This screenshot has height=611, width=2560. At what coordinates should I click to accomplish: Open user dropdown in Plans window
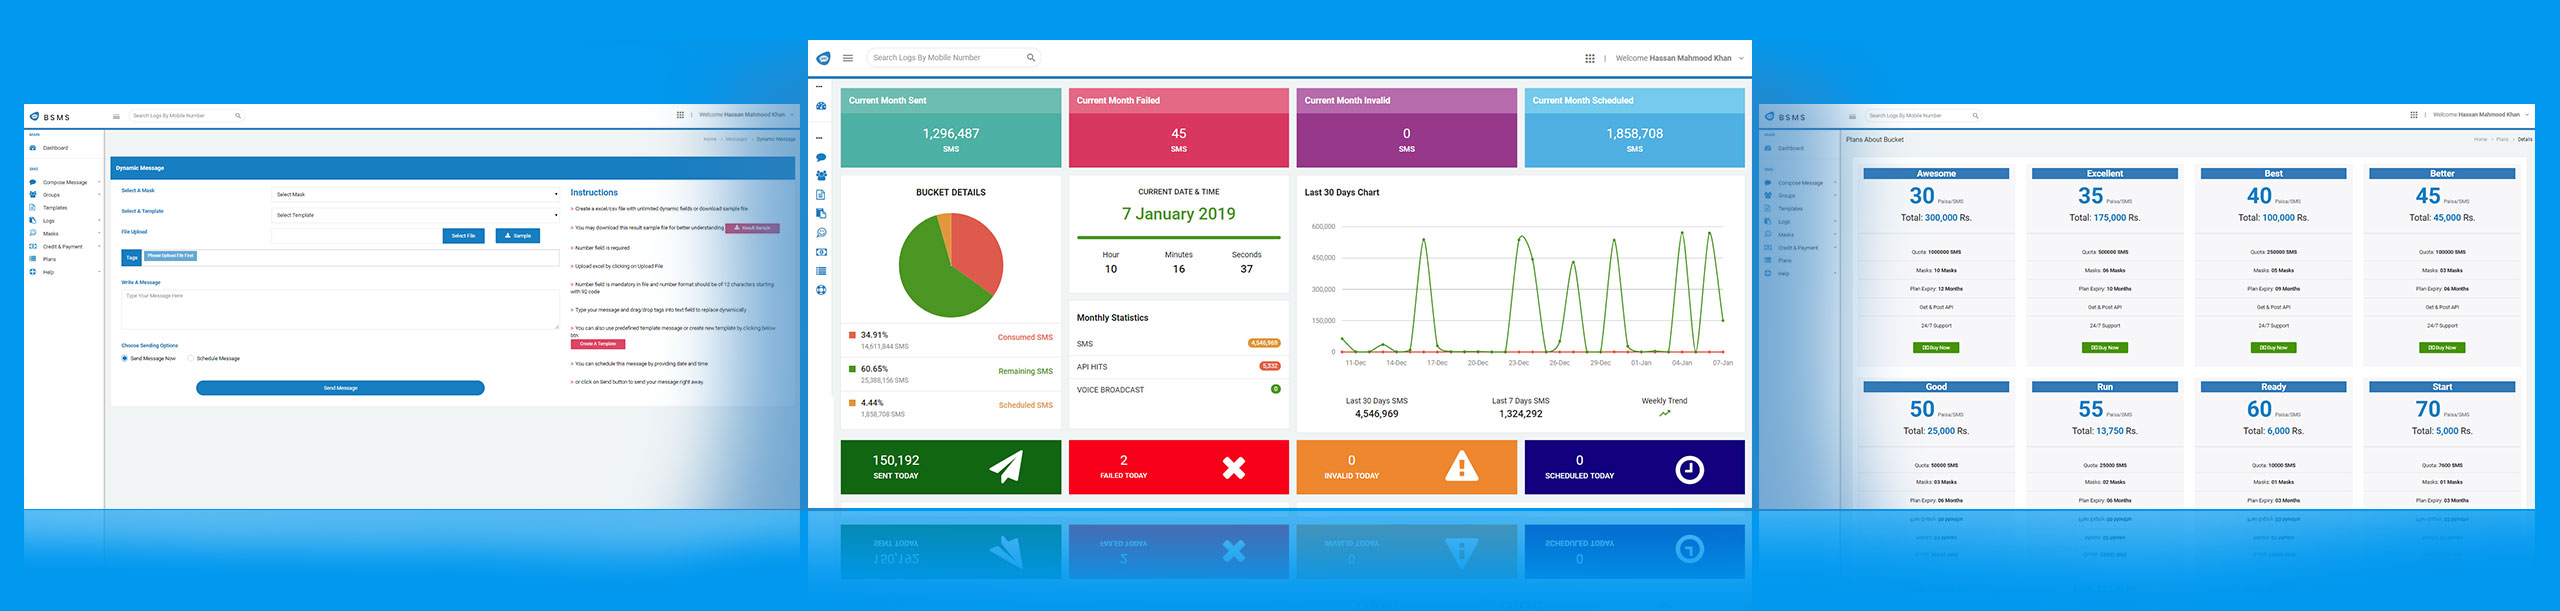point(2480,115)
